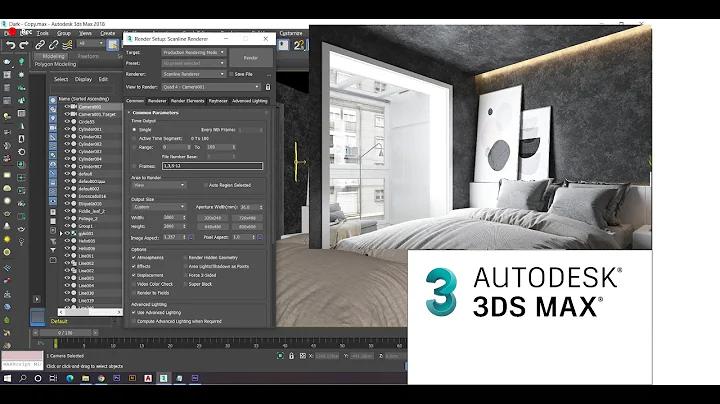Viewport: 720px width, 404px height.
Task: Open the Area to Render View dropdown
Action: [x=158, y=185]
